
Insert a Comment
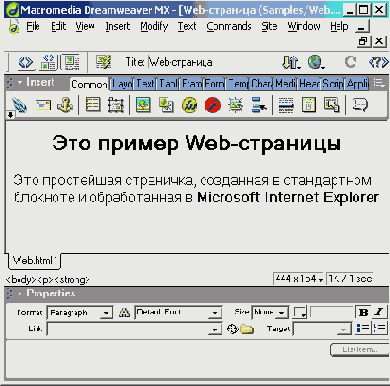(x=360, y=105)
